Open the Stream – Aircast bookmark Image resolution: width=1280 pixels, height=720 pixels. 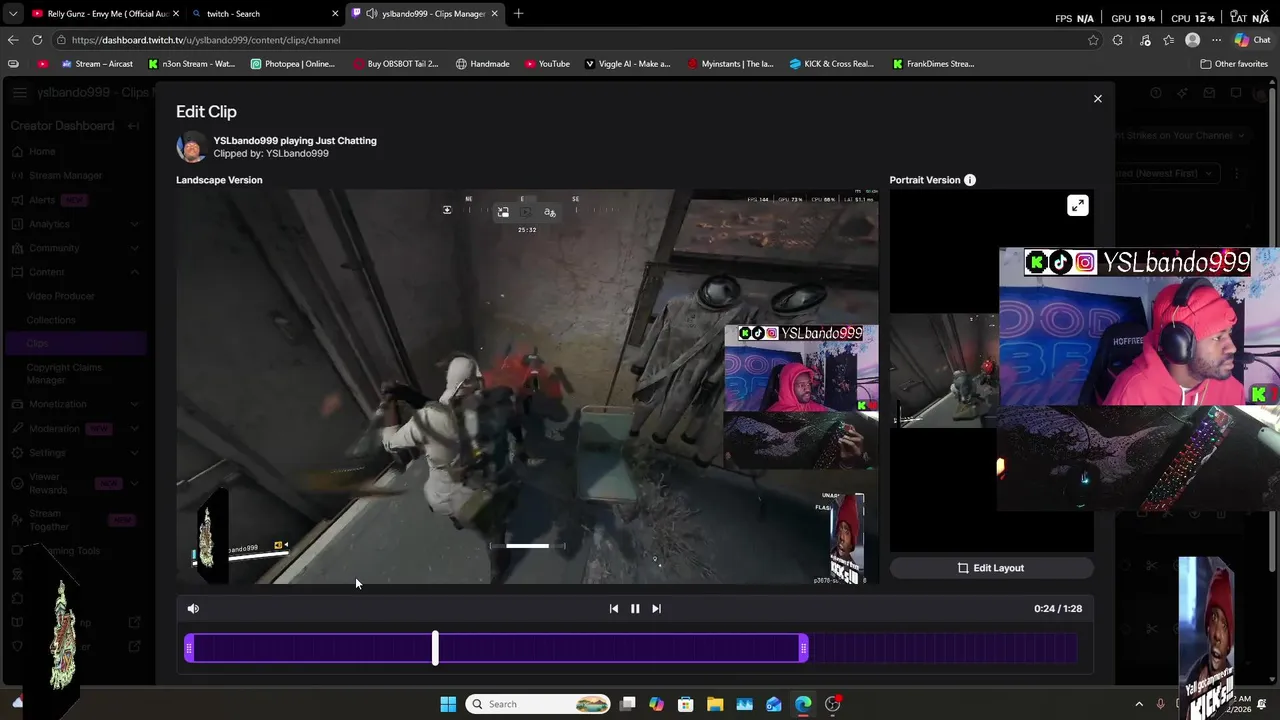[x=97, y=64]
